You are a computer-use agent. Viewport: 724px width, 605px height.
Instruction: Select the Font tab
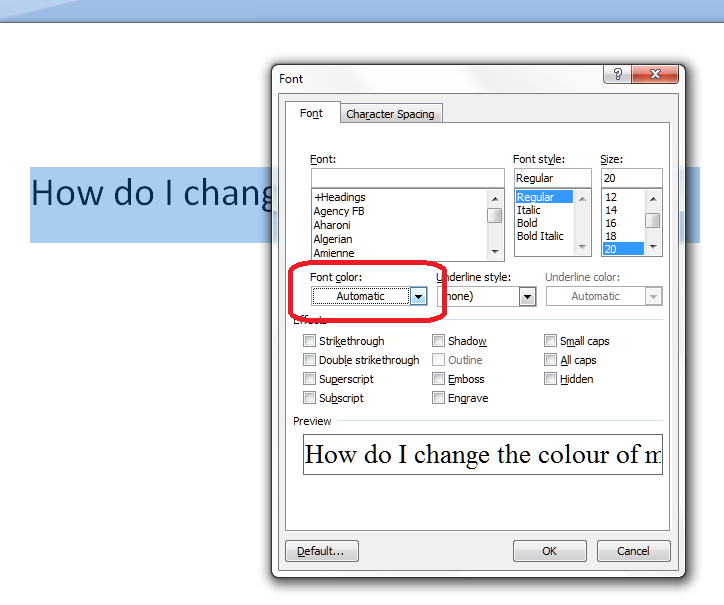[312, 113]
